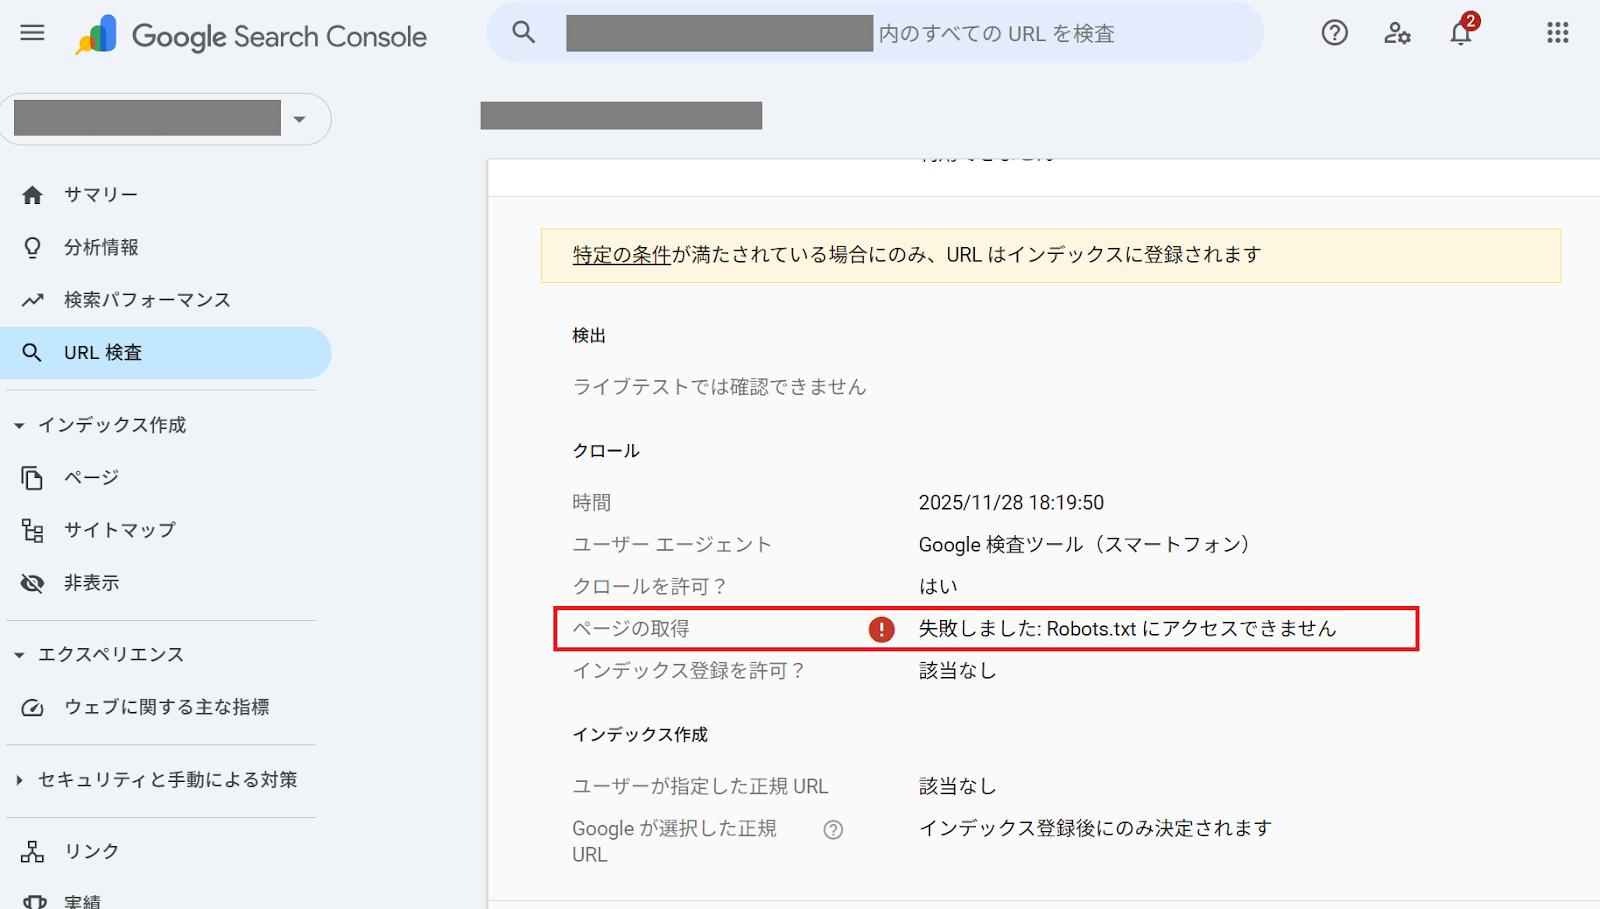Click the red error icon for ページの取得
The height and width of the screenshot is (909, 1600).
[881, 629]
